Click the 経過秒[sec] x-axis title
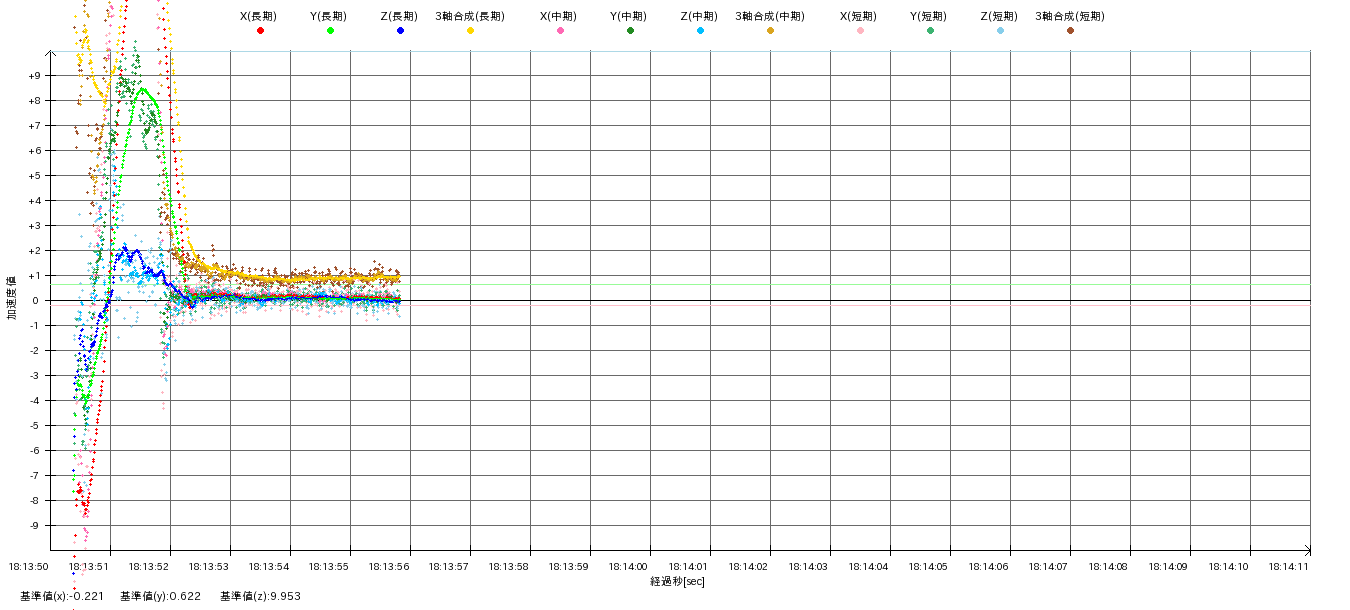 (x=677, y=581)
